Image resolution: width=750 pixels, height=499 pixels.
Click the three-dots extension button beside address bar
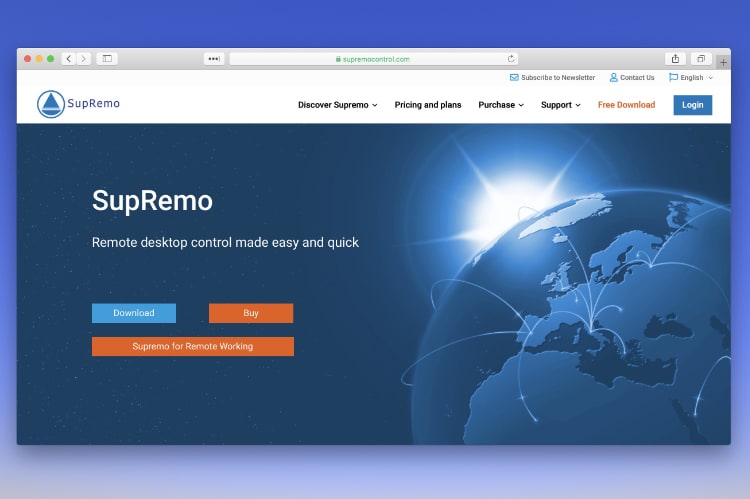click(x=214, y=59)
